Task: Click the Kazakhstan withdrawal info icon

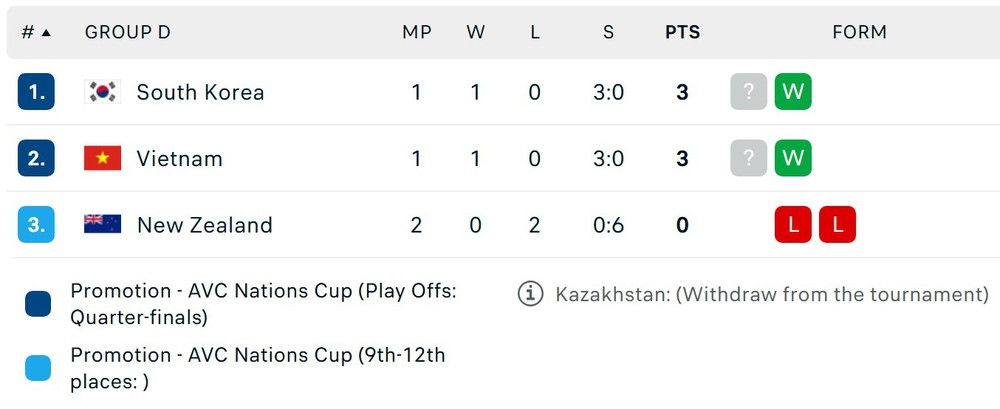Action: click(530, 294)
